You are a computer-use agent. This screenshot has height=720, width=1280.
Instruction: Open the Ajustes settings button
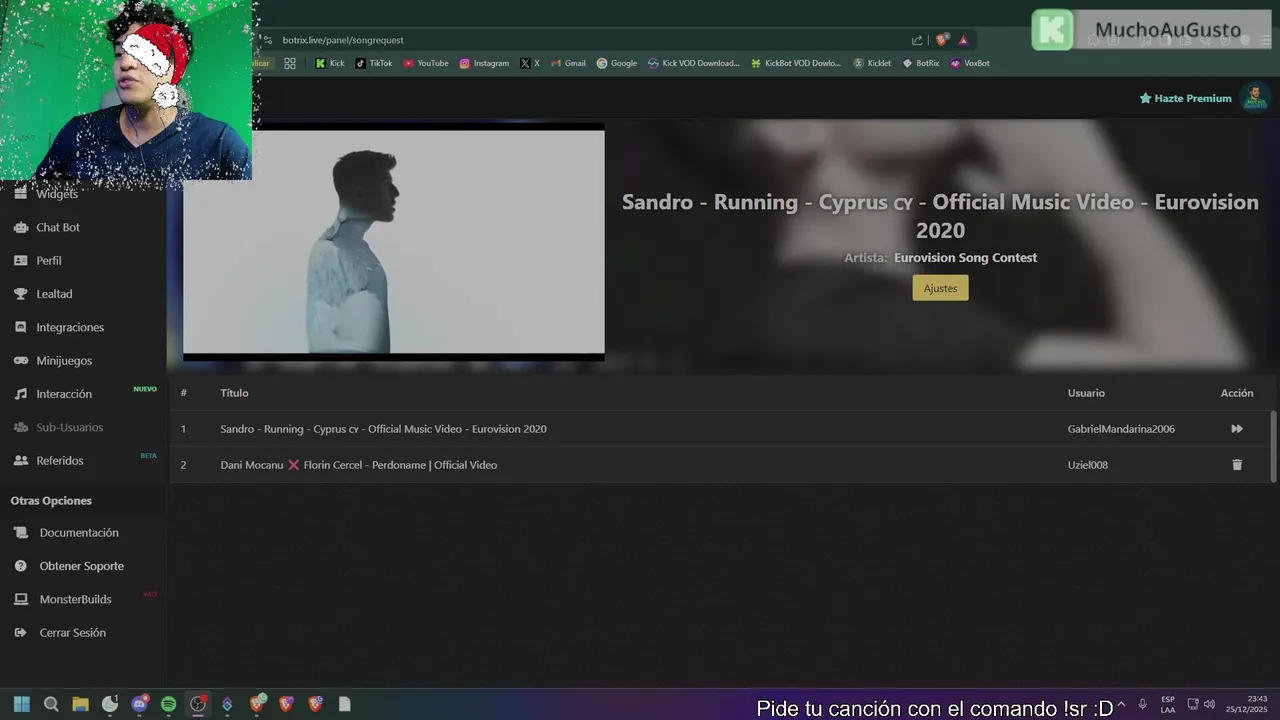tap(940, 288)
